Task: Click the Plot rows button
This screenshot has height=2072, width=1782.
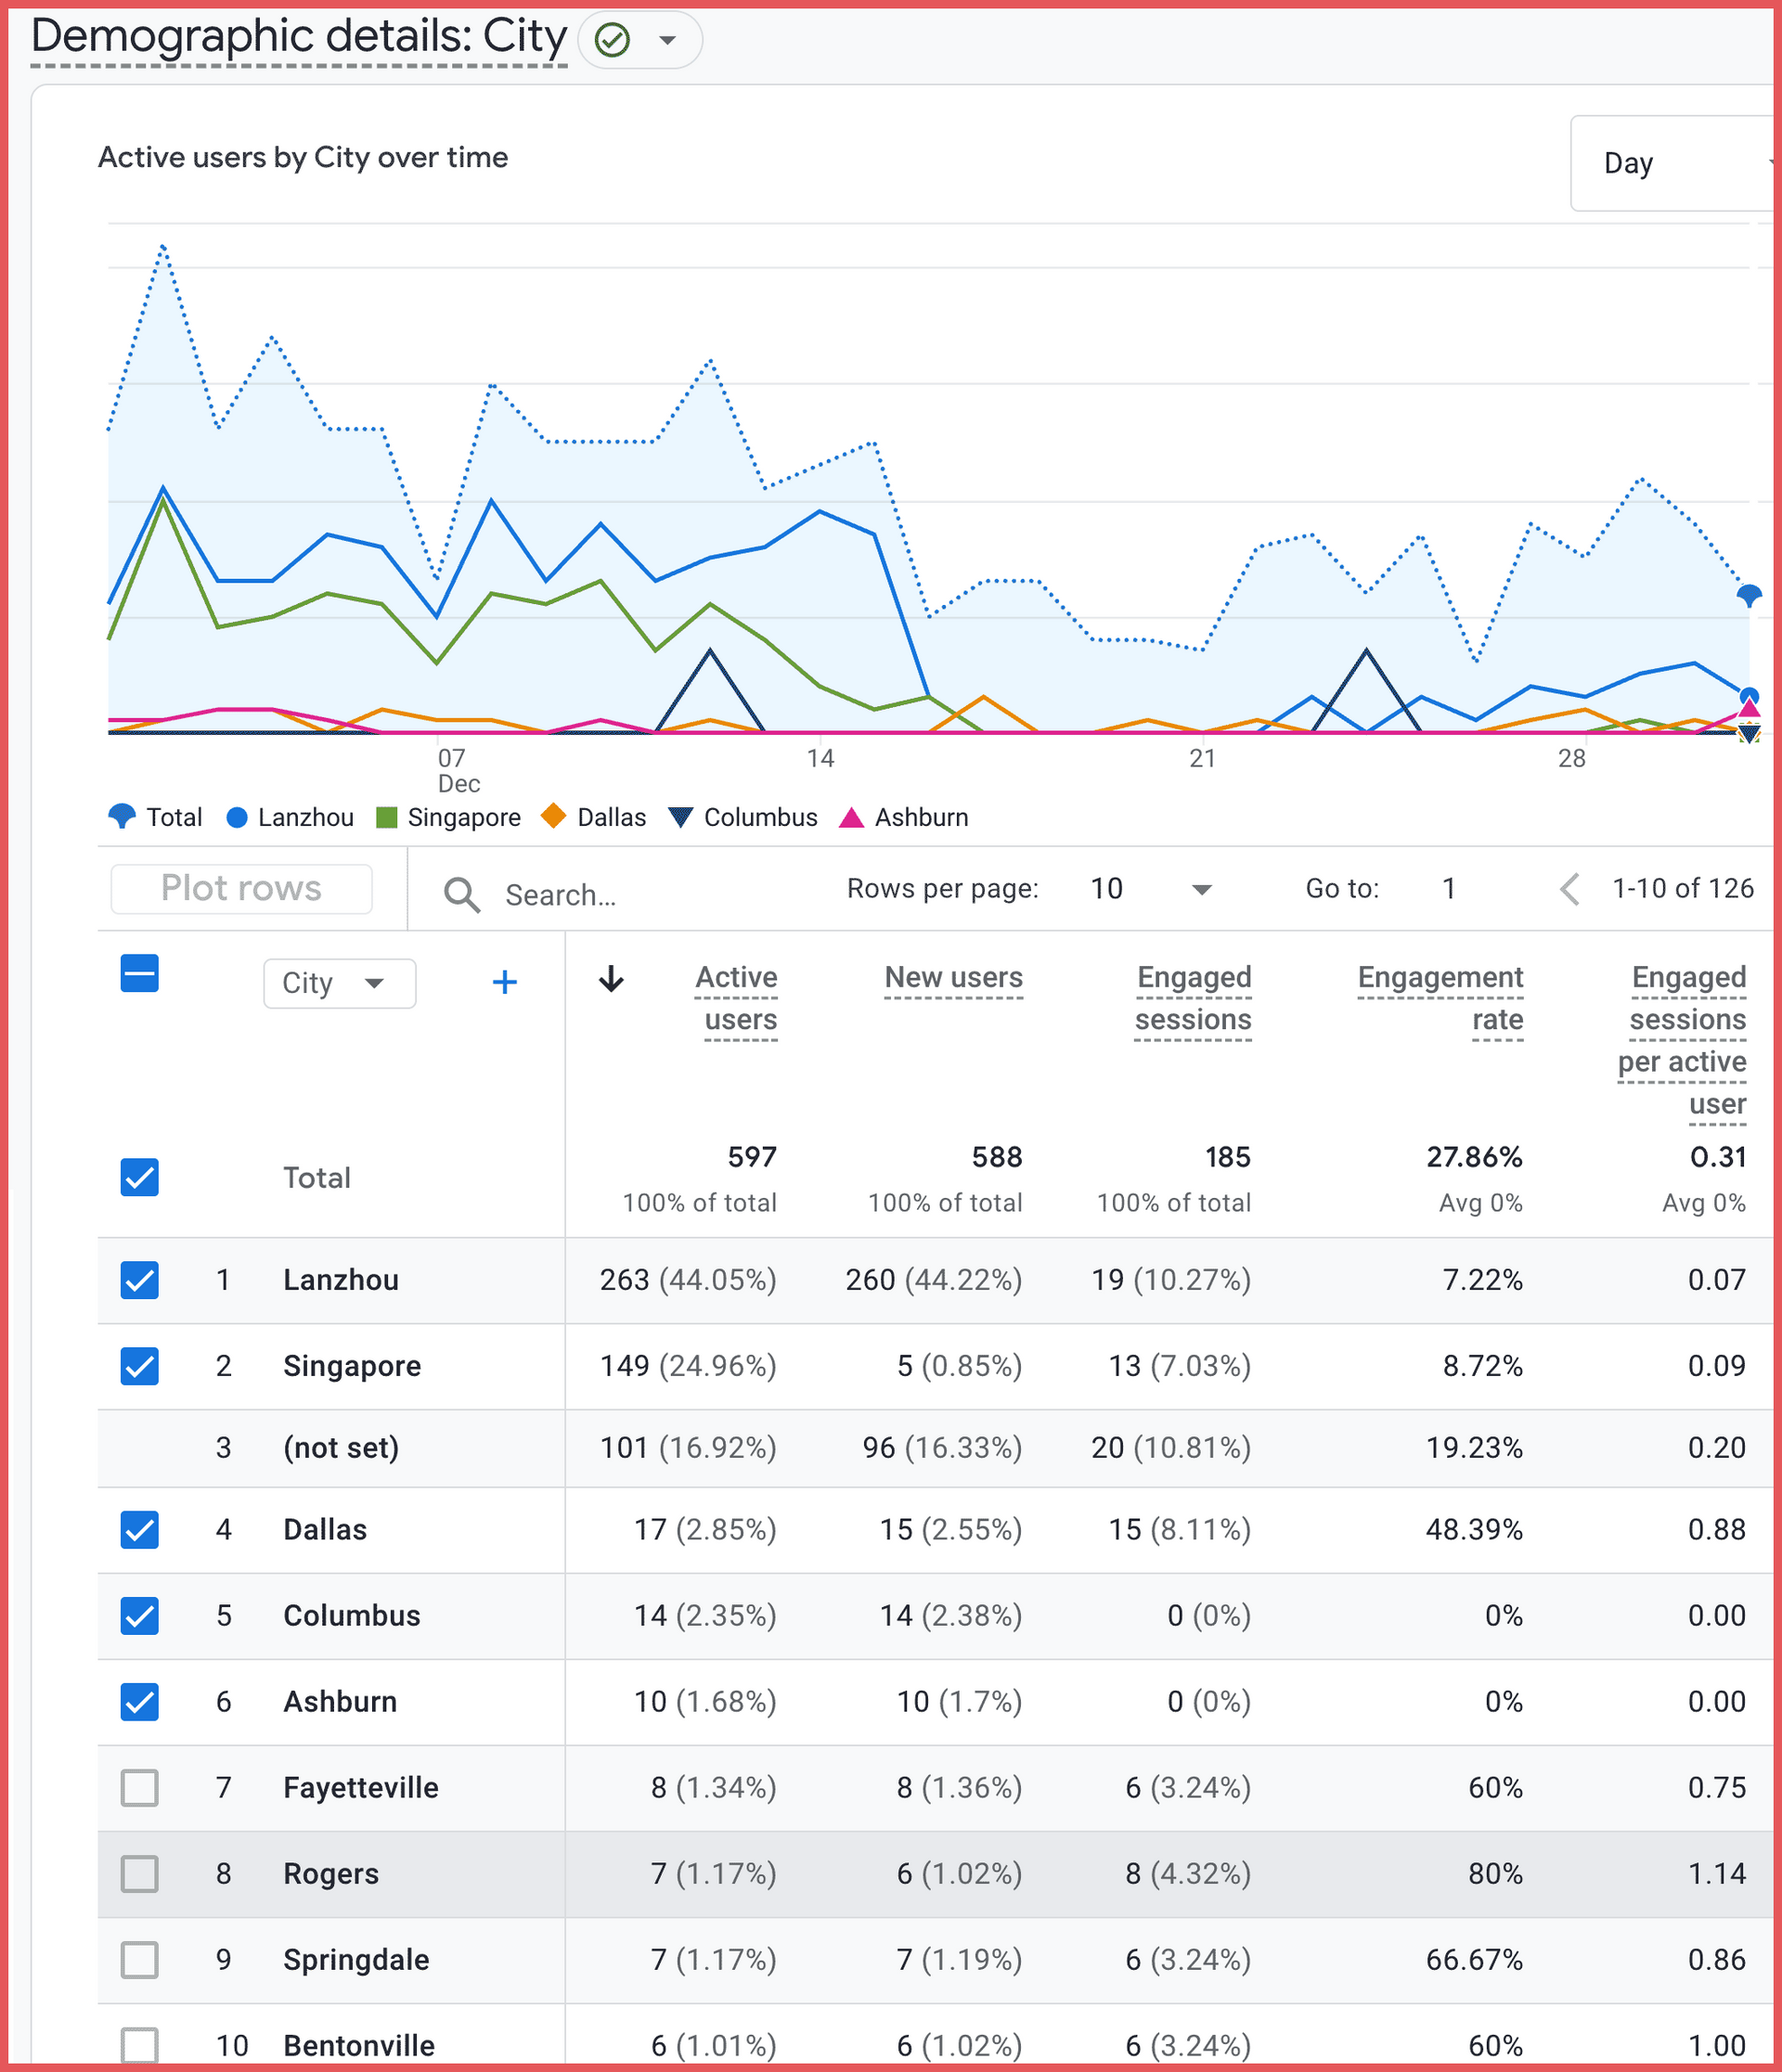Action: pos(241,888)
